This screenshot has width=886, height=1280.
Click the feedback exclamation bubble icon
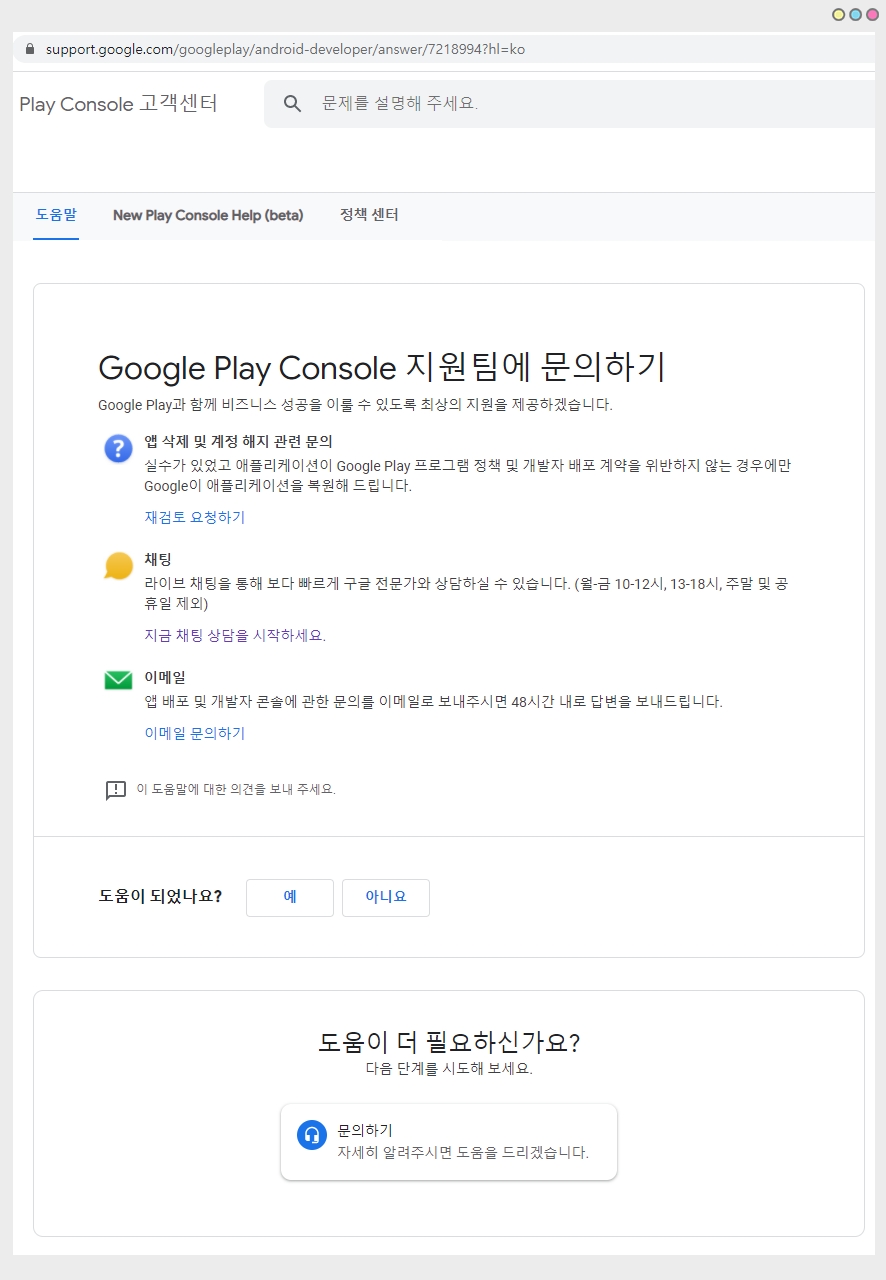[x=116, y=790]
